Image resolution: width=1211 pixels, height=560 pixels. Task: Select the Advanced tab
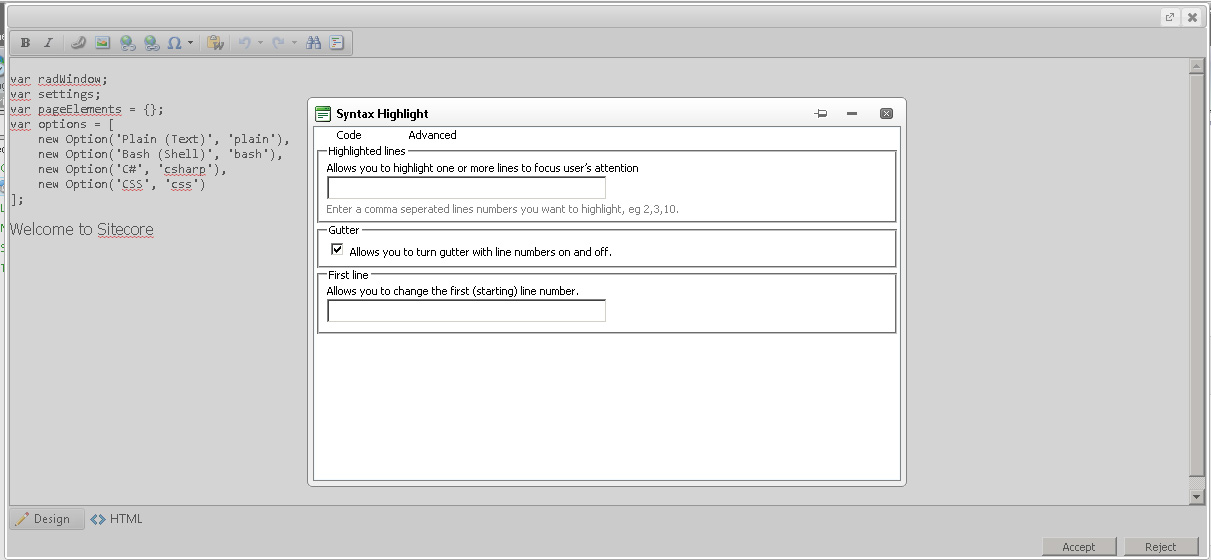(x=432, y=135)
